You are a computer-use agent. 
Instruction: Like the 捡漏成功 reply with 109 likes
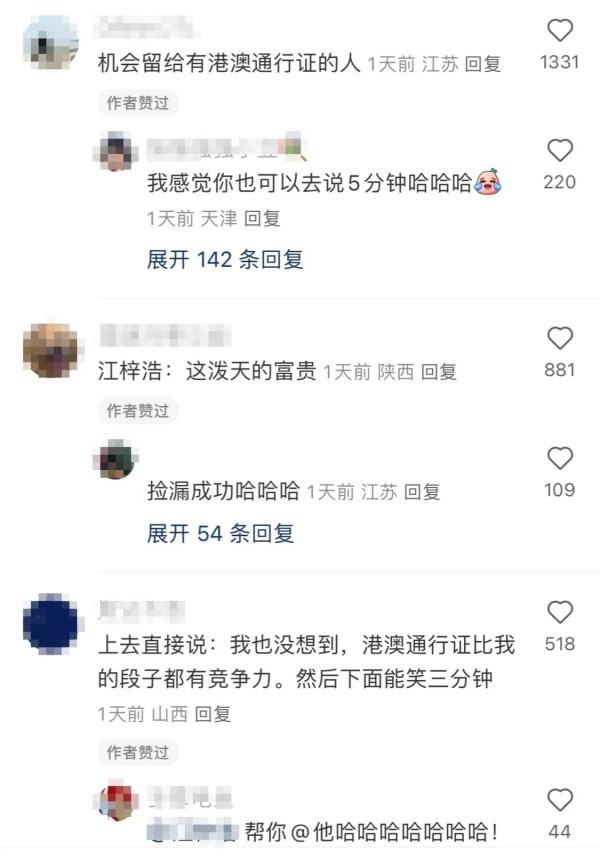coord(559,458)
